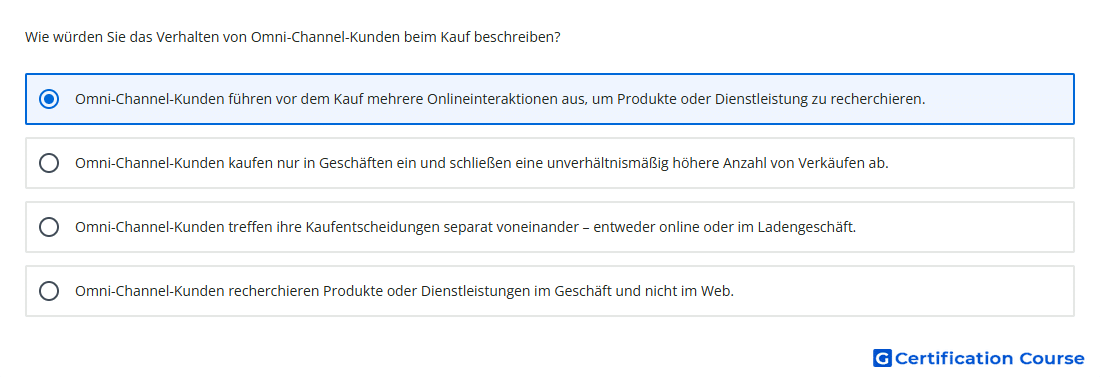Viewport: 1100px width, 377px height.
Task: Click the word 'Kauf' in the question heading
Action: point(455,37)
